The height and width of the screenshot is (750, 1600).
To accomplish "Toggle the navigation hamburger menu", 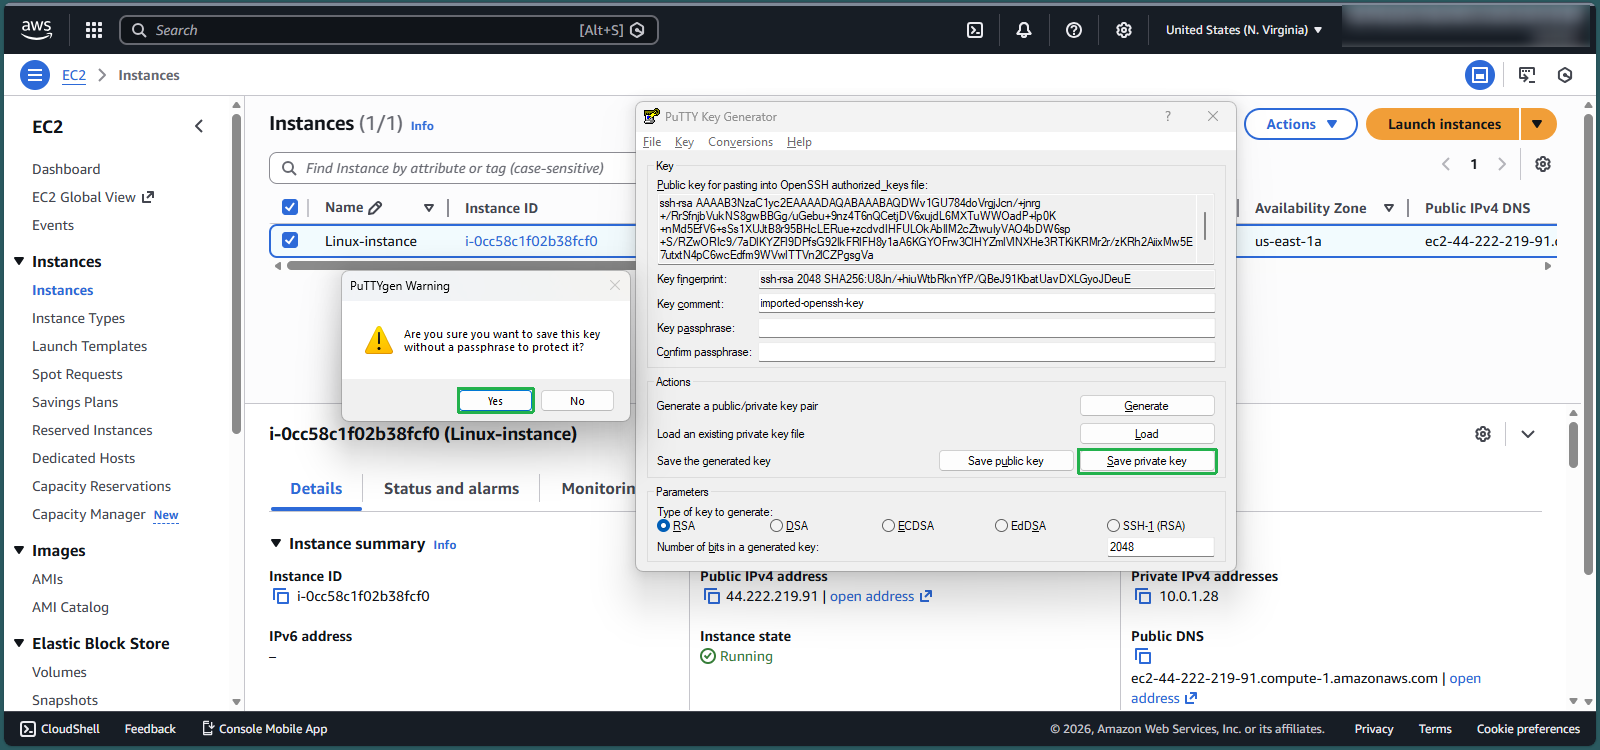I will click(35, 75).
